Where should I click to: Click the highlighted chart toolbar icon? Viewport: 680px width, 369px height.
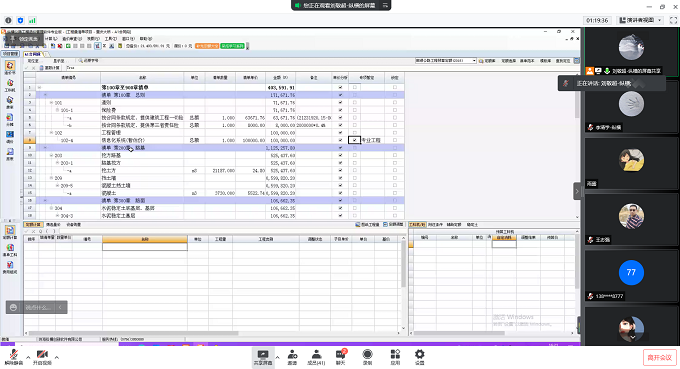click(97, 46)
